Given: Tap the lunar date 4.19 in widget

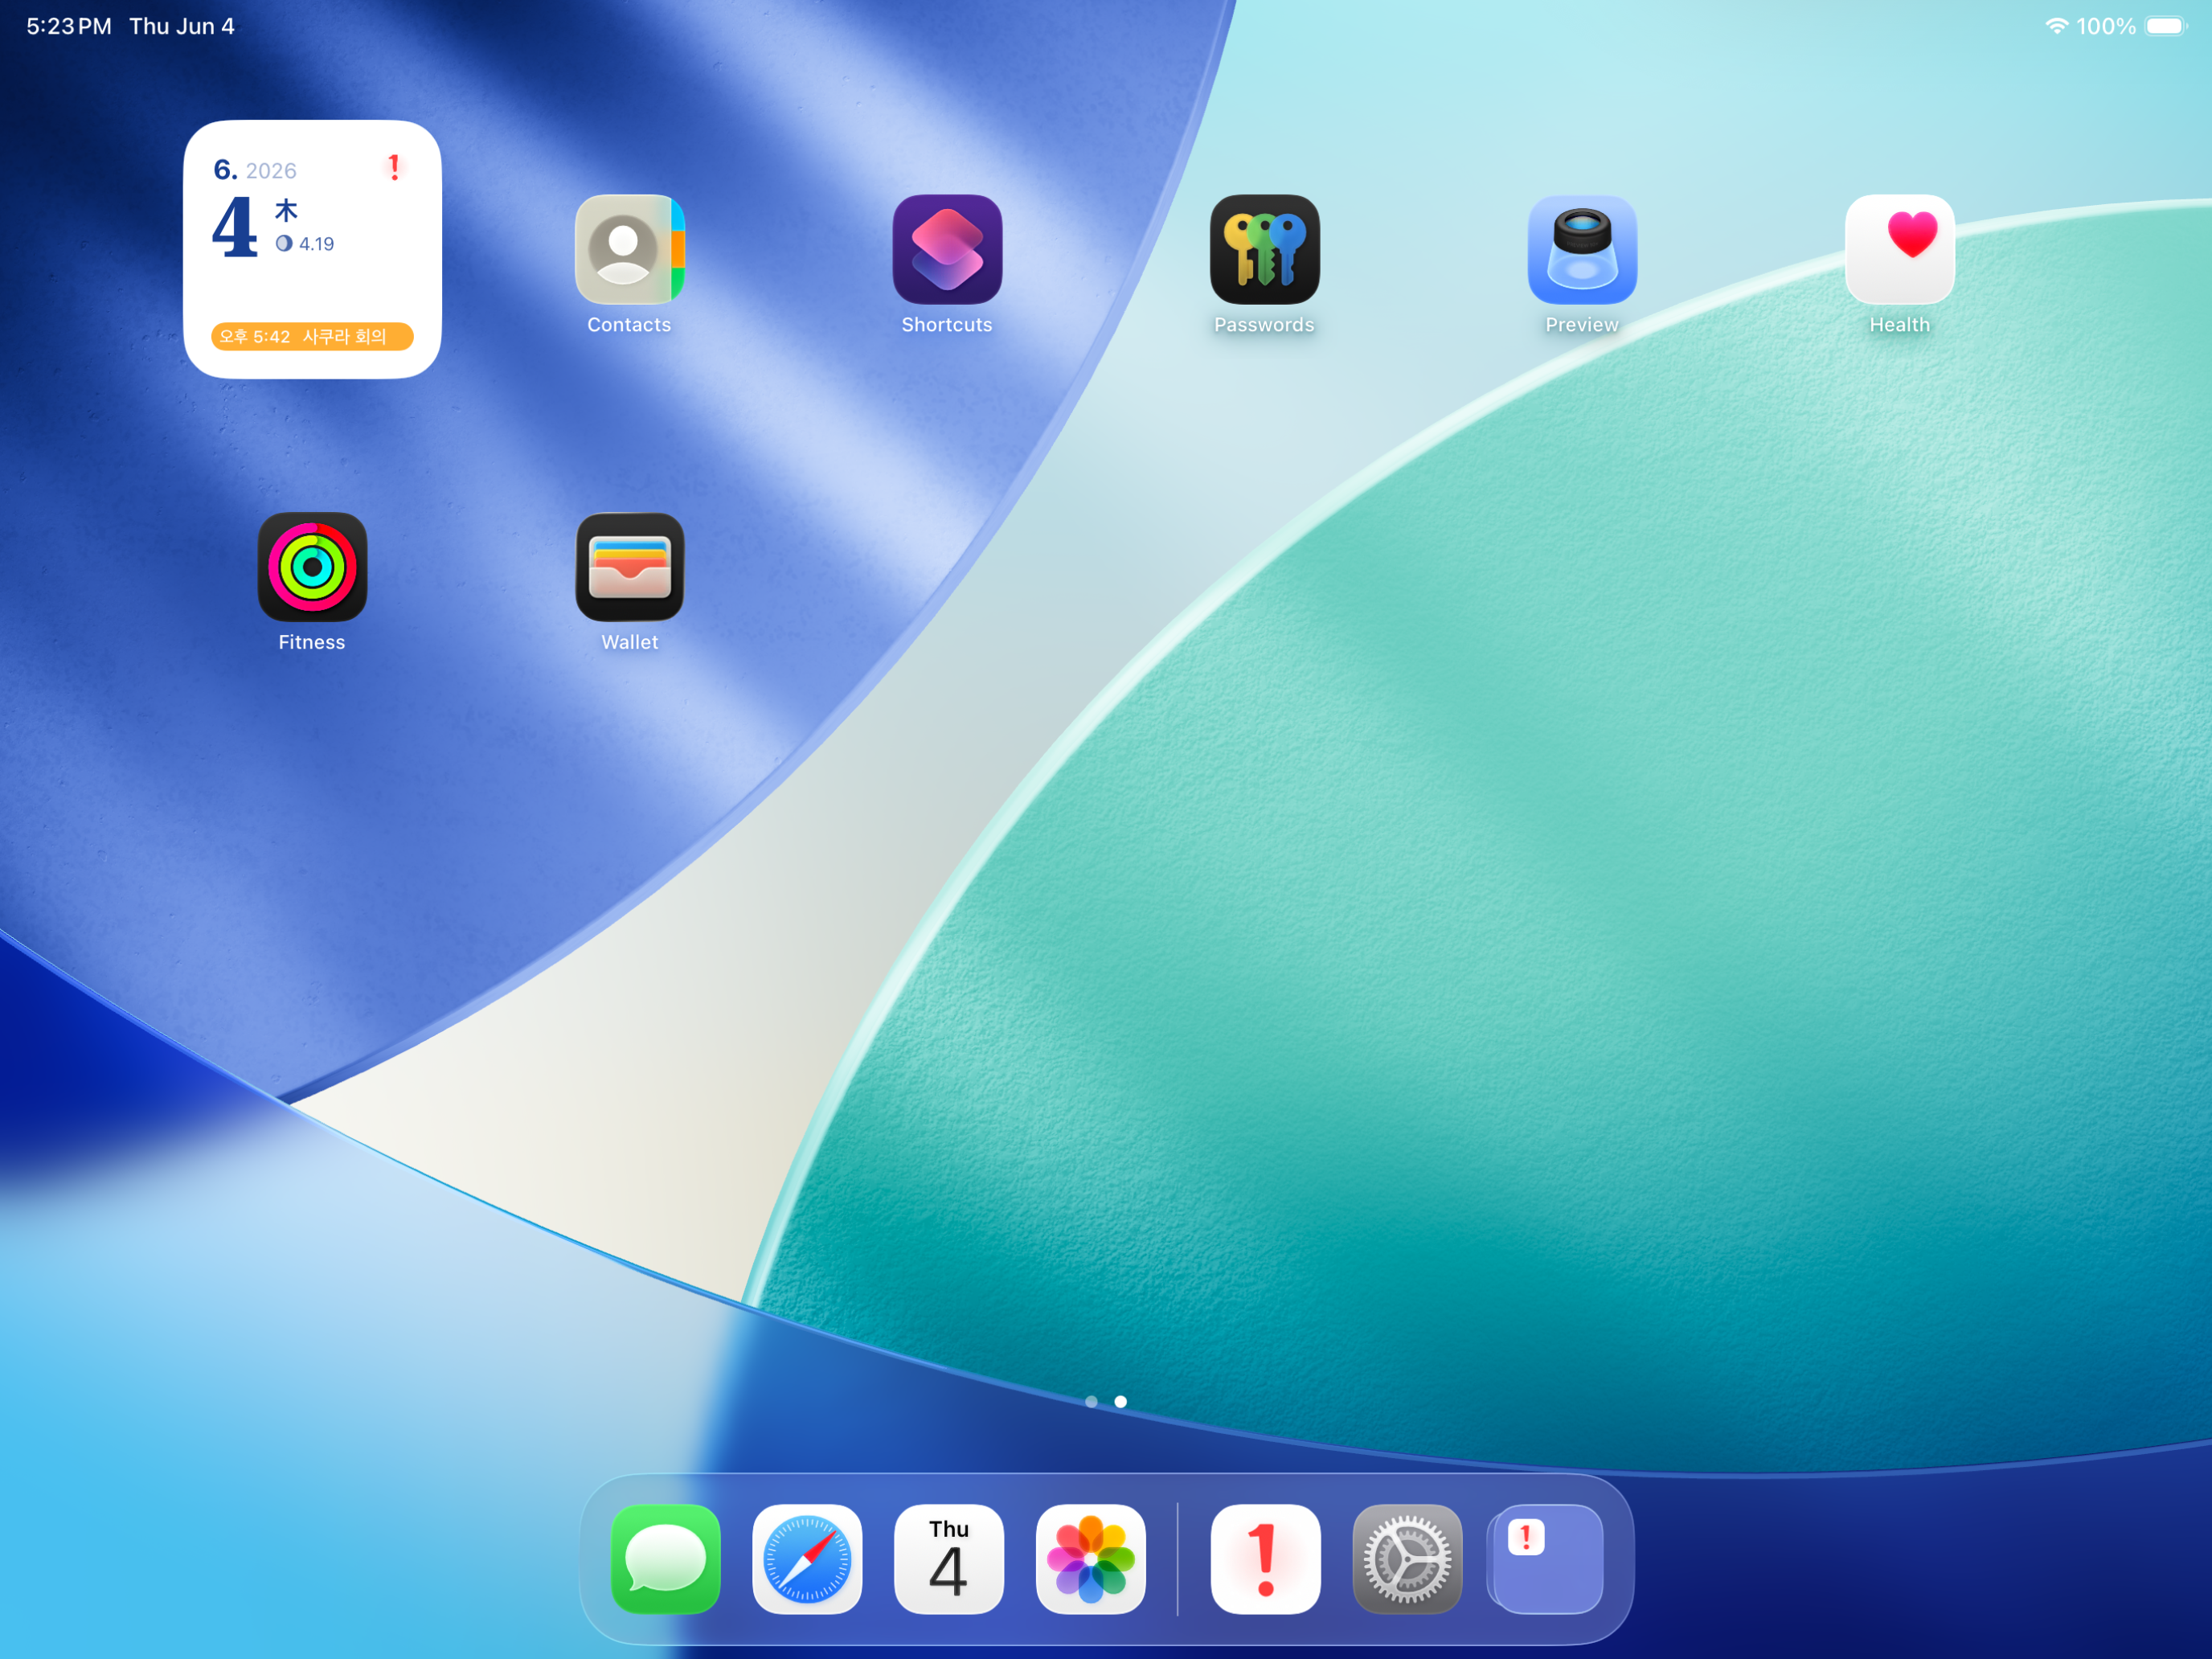Looking at the screenshot, I should [x=316, y=244].
